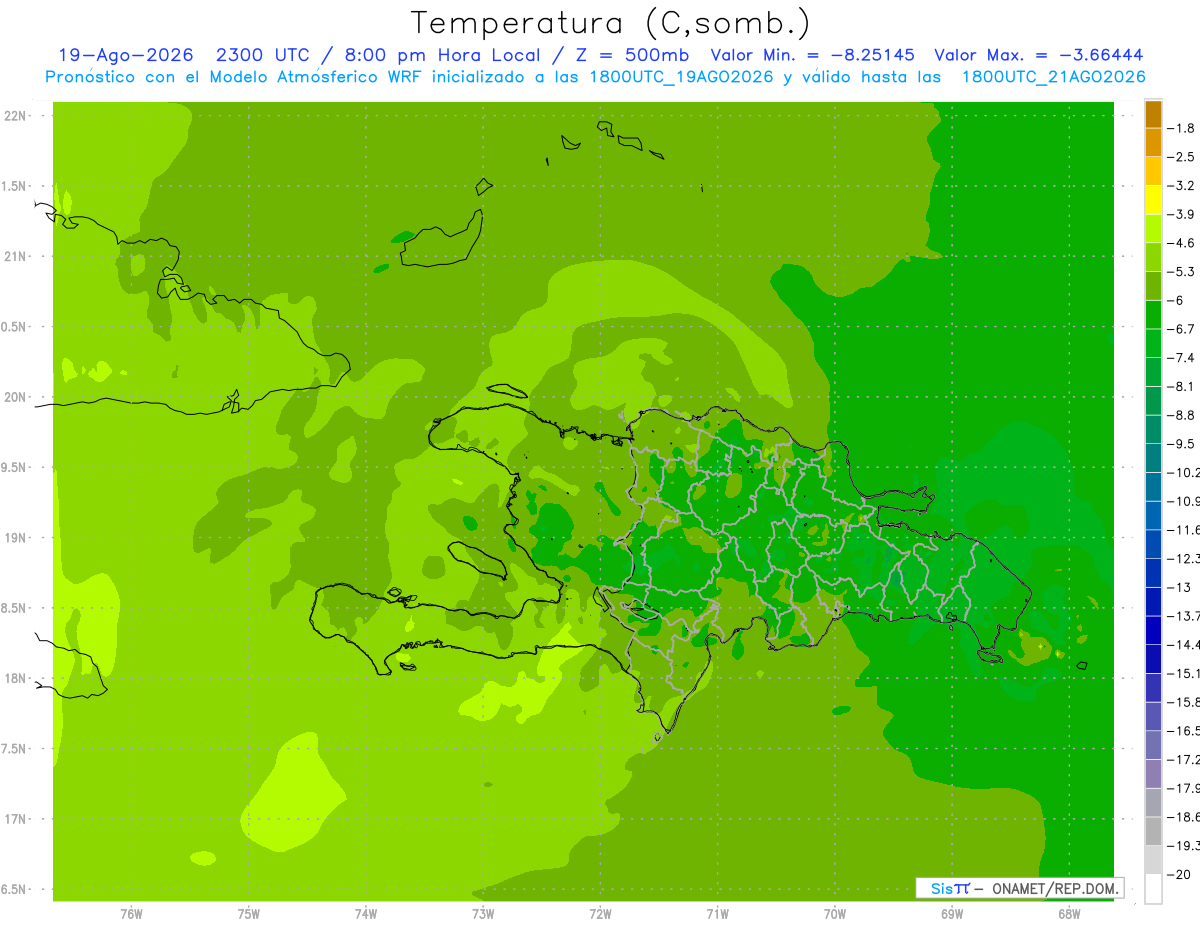Click the 20N latitude label
Viewport: 1200px width, 927px height.
(x=16, y=398)
